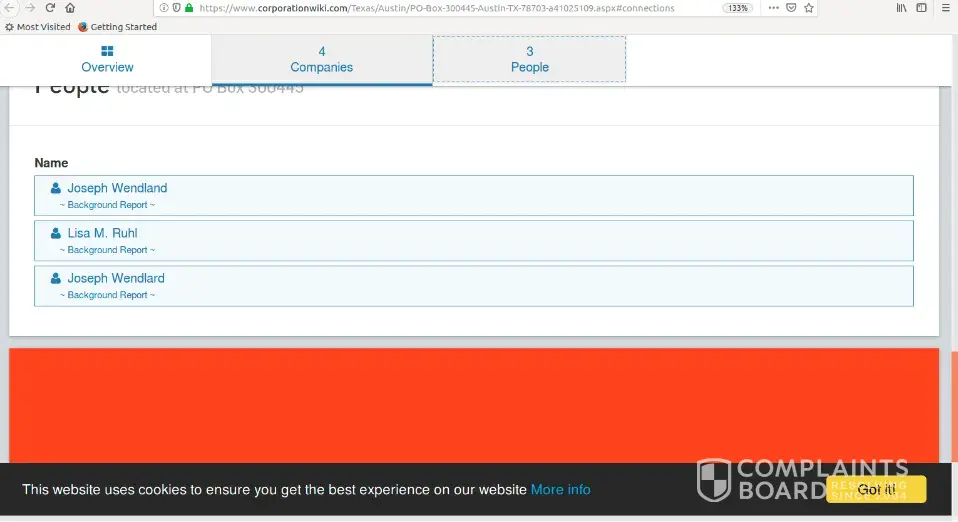Switch to the Overview tab
The width and height of the screenshot is (958, 522).
tap(107, 60)
